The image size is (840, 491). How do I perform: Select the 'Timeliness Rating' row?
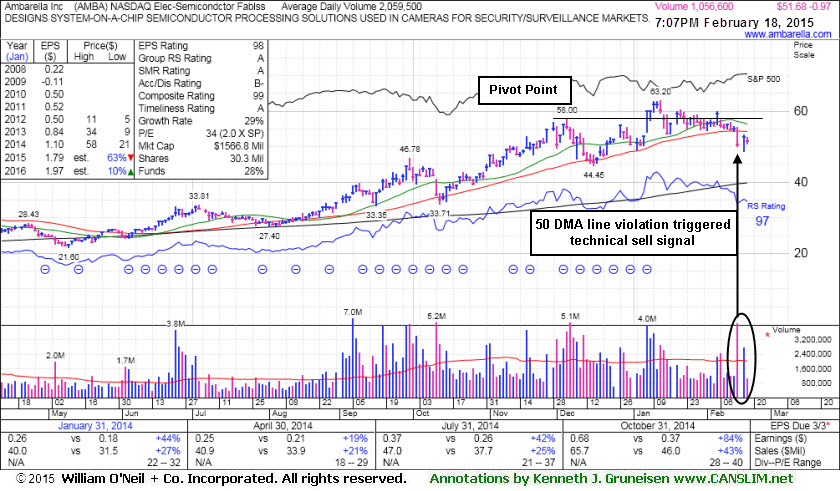coord(201,108)
